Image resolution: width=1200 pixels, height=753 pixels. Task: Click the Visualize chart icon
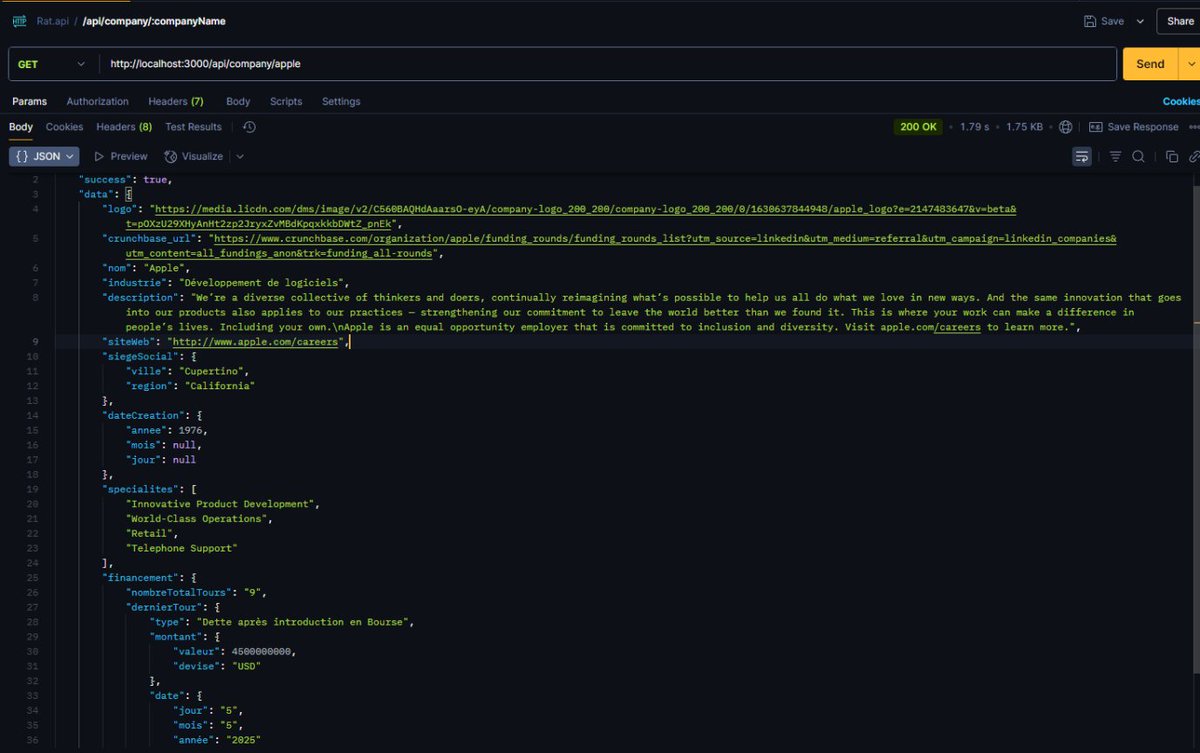point(171,156)
